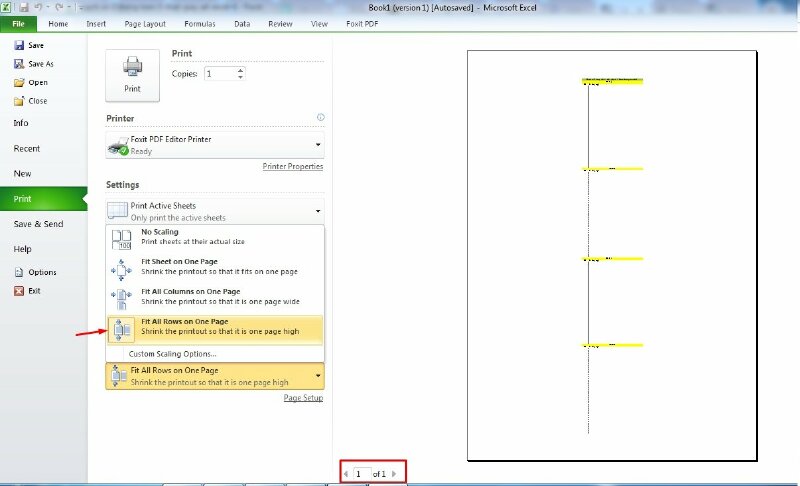
Task: Click the printer info icon beside Printer heading
Action: coord(320,117)
